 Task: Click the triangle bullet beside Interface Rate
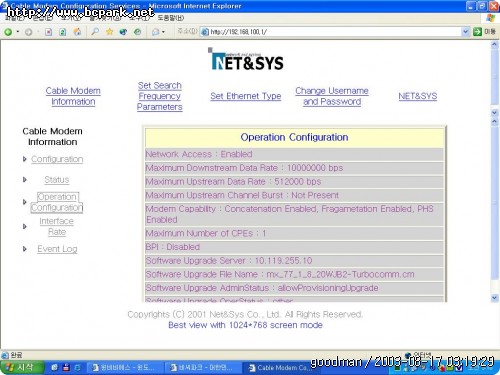pos(24,226)
